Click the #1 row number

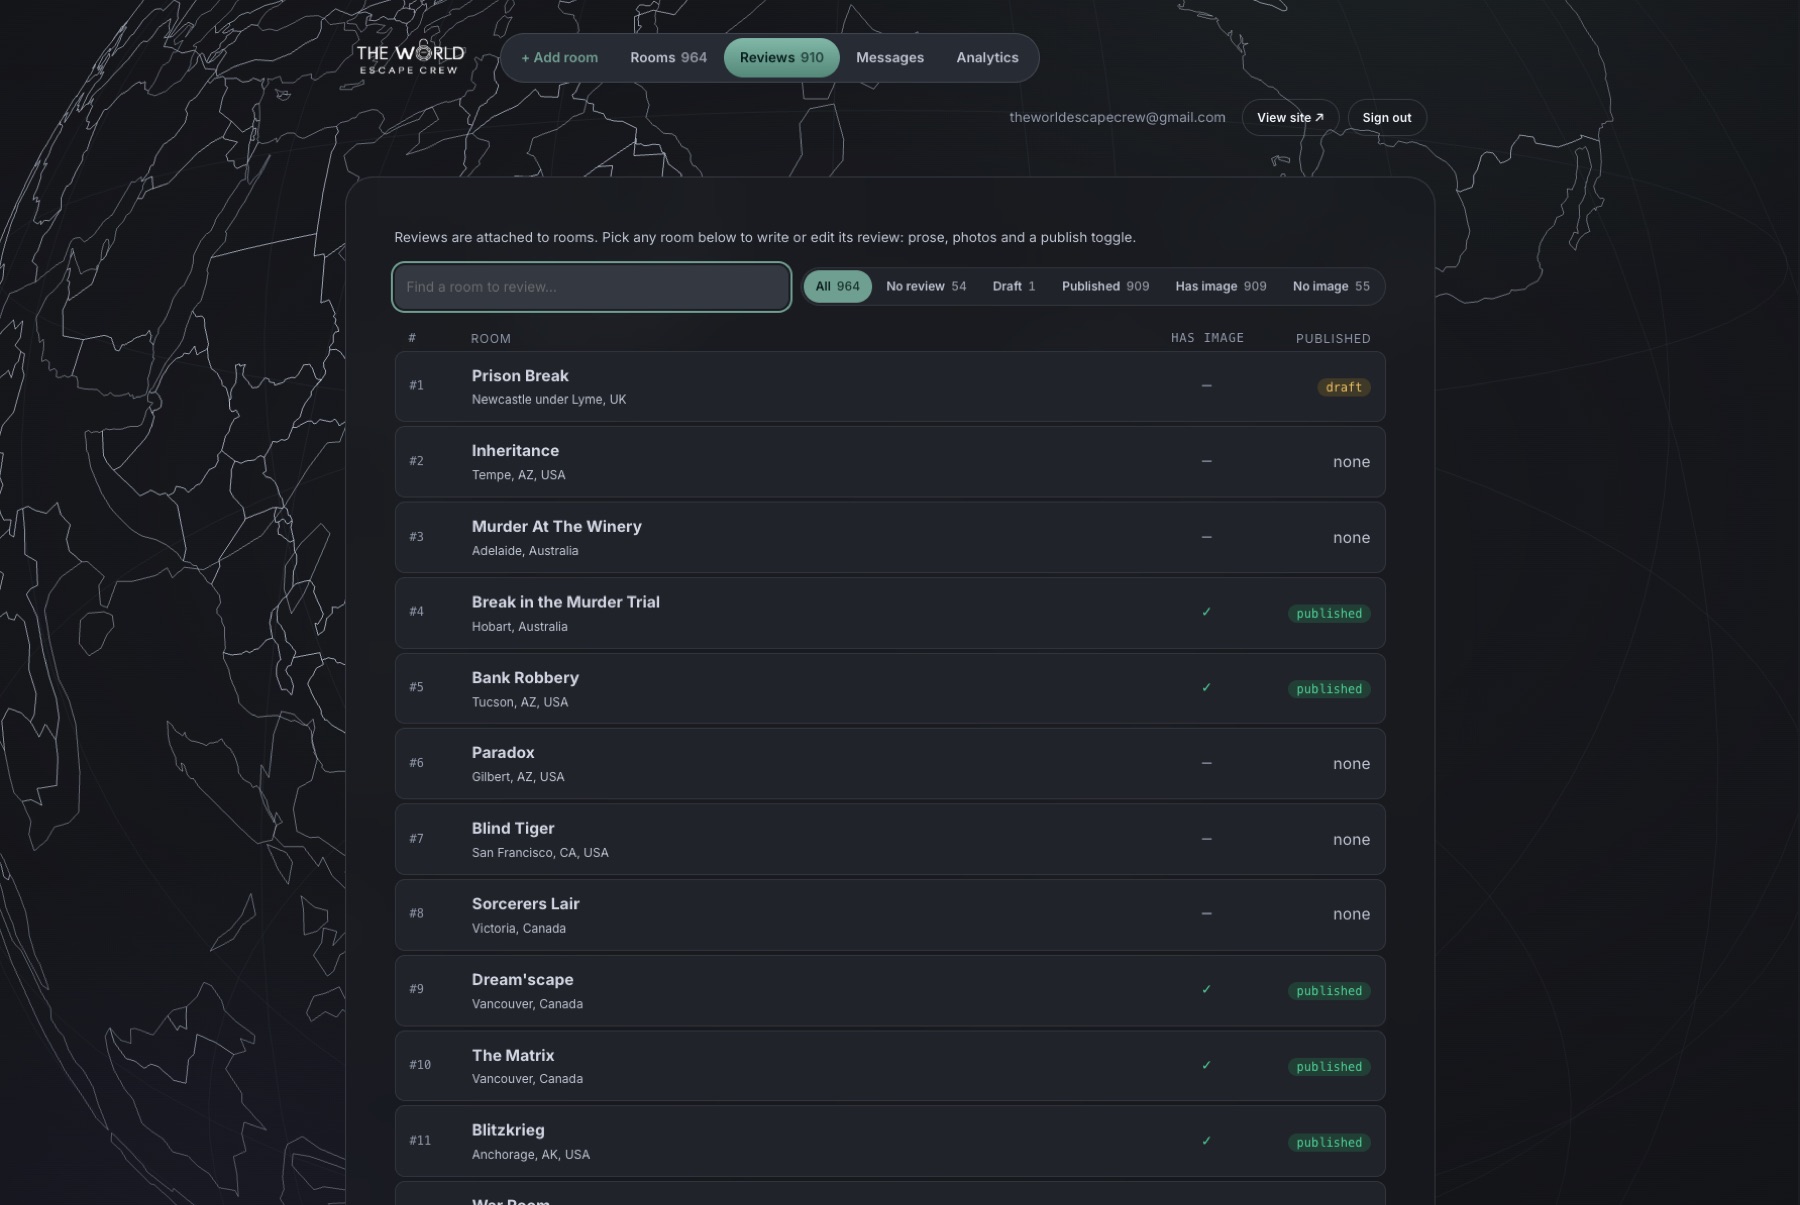(416, 385)
